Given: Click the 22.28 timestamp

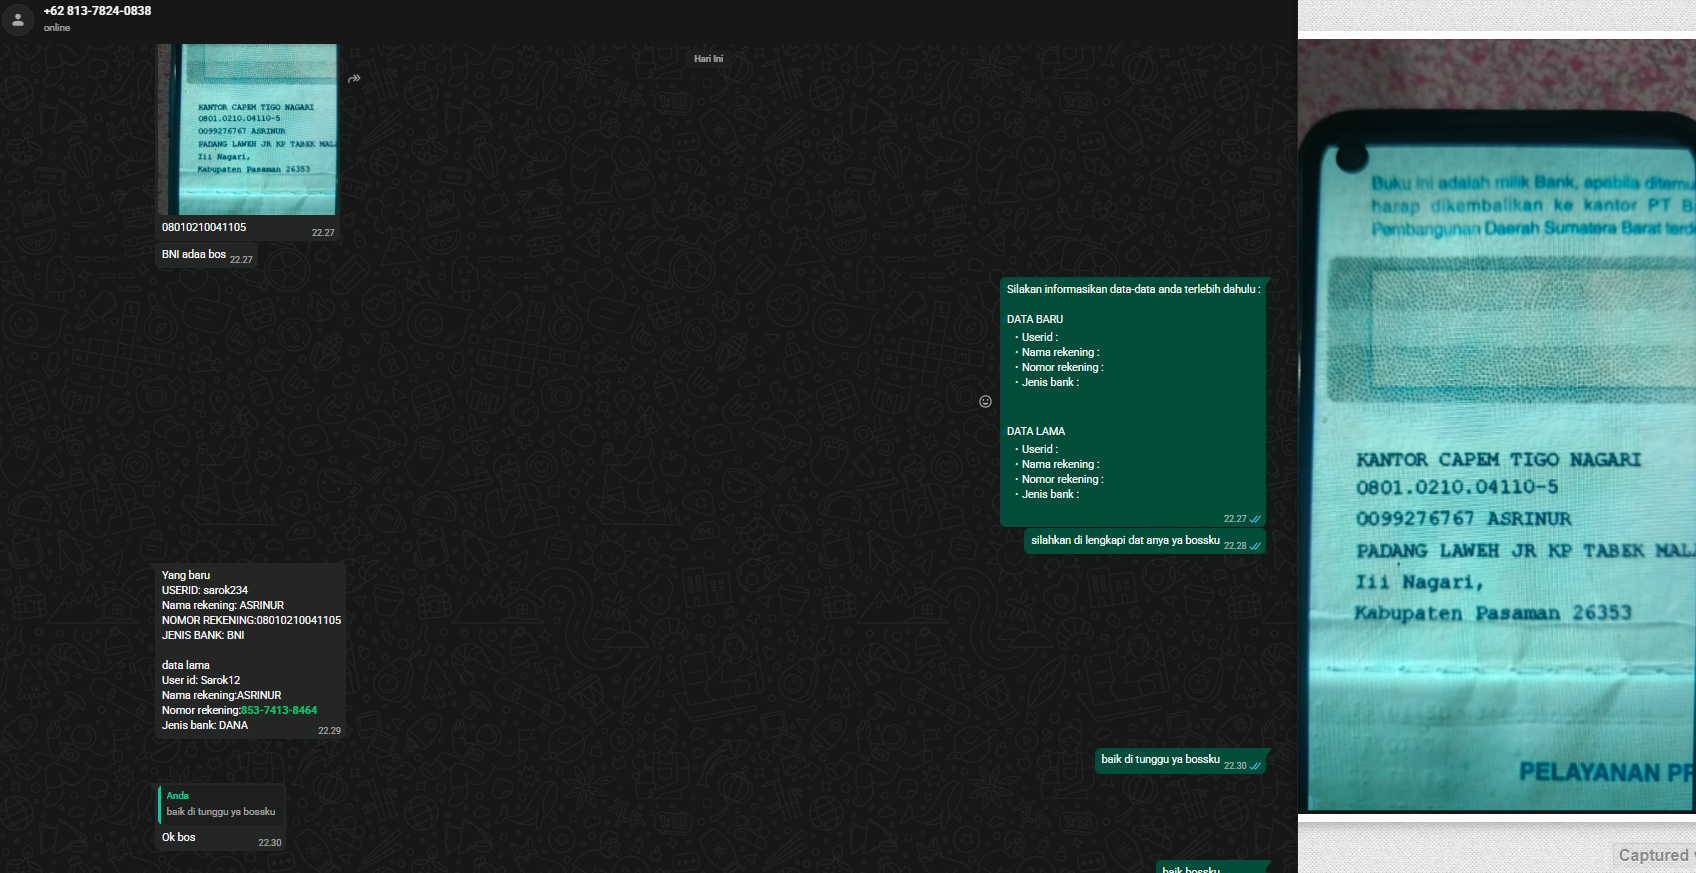Looking at the screenshot, I should tap(1235, 546).
